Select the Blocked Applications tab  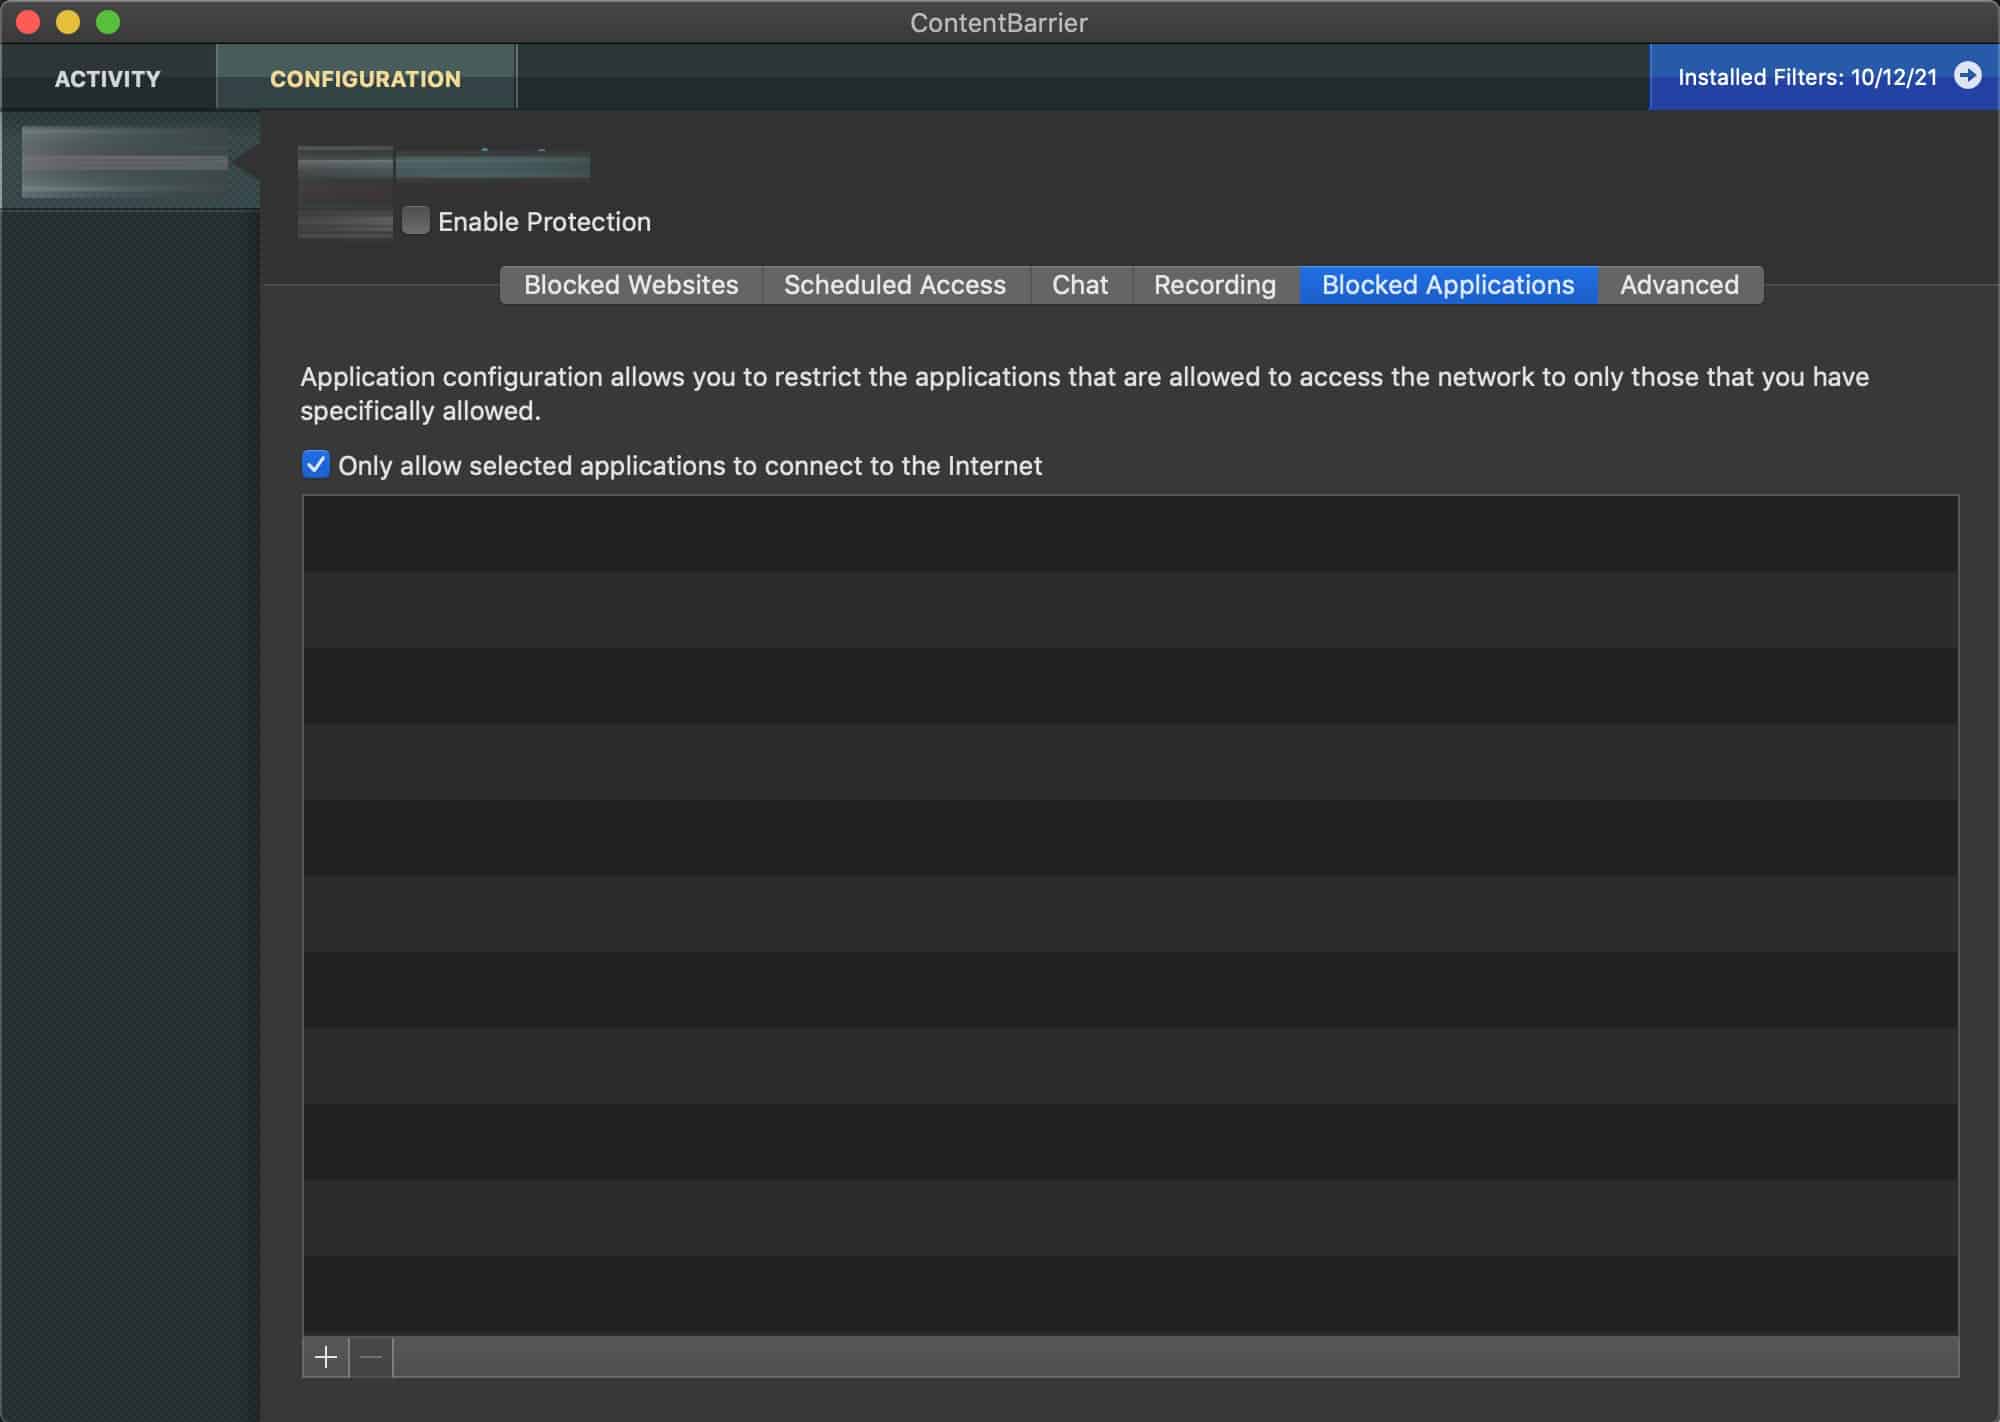point(1448,285)
